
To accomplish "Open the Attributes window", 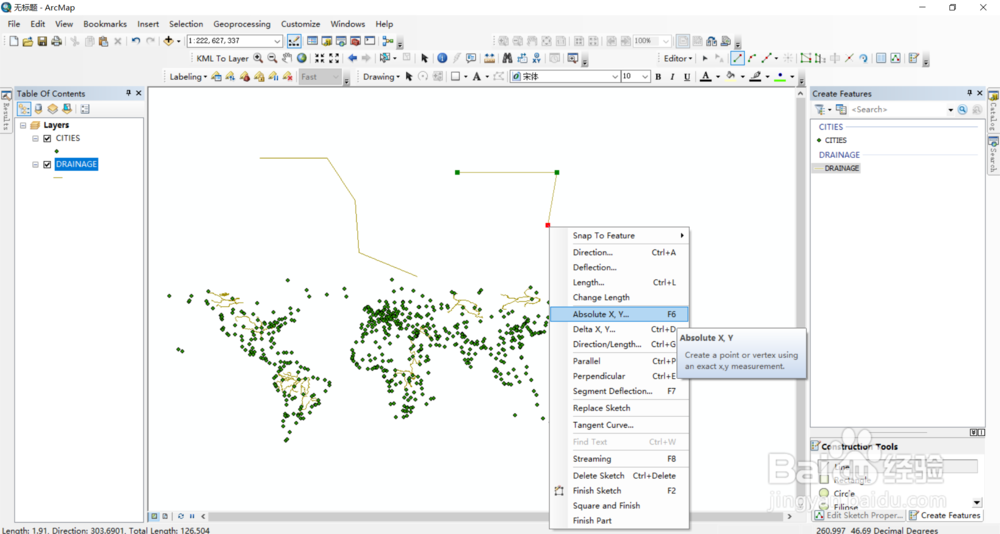I will [x=881, y=58].
